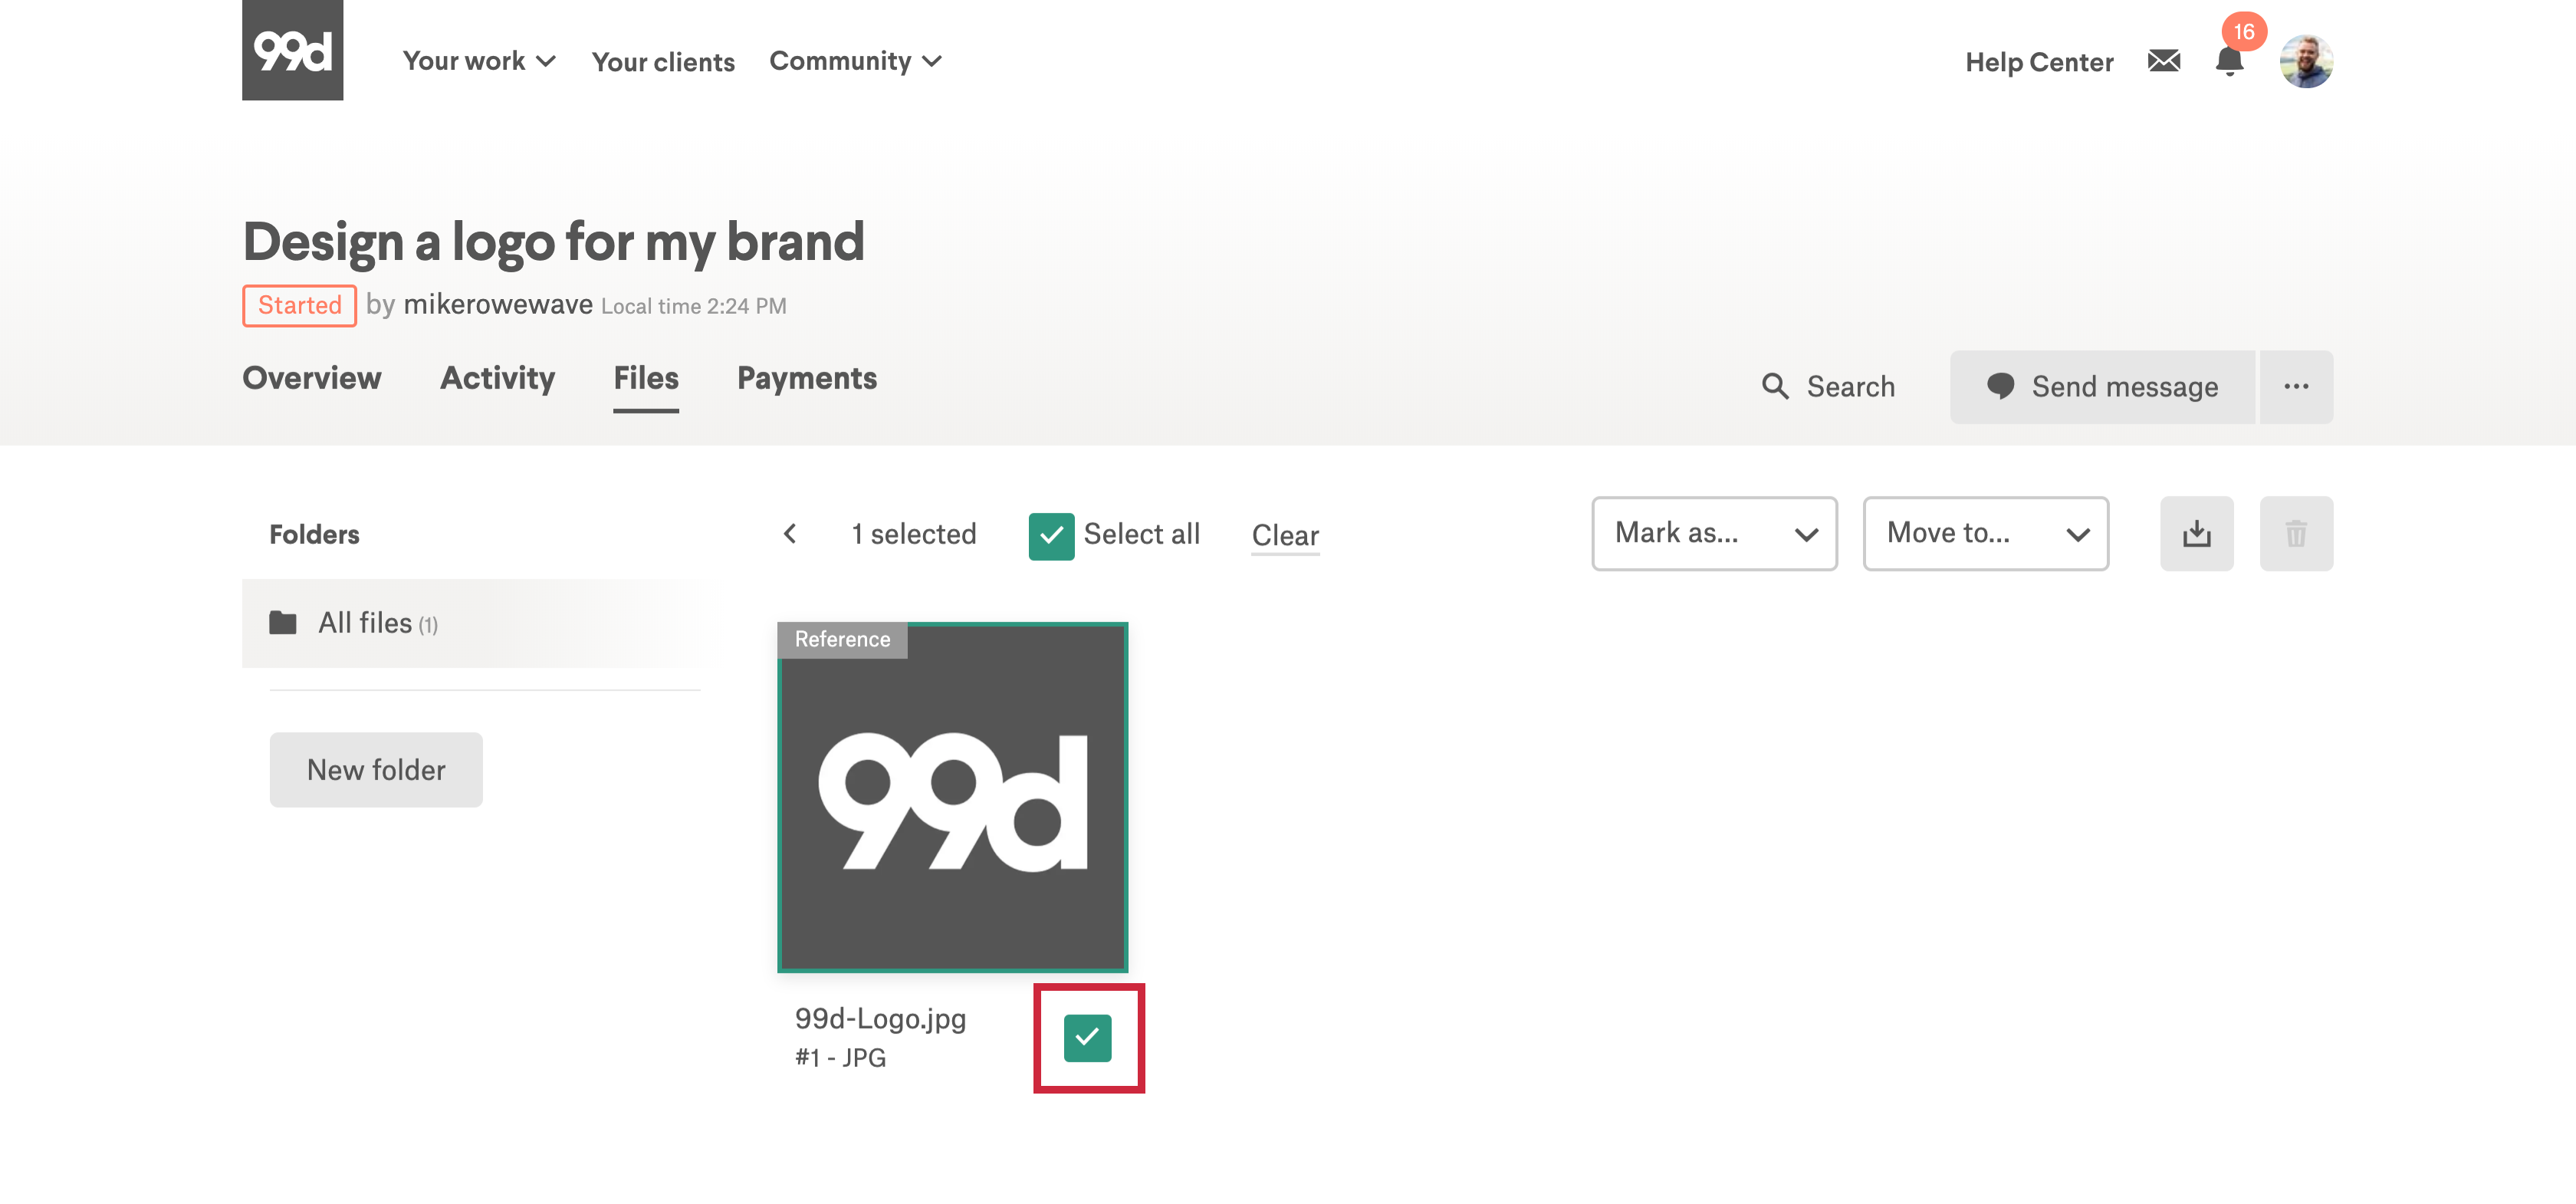Toggle the Select all checkbox

point(1051,536)
